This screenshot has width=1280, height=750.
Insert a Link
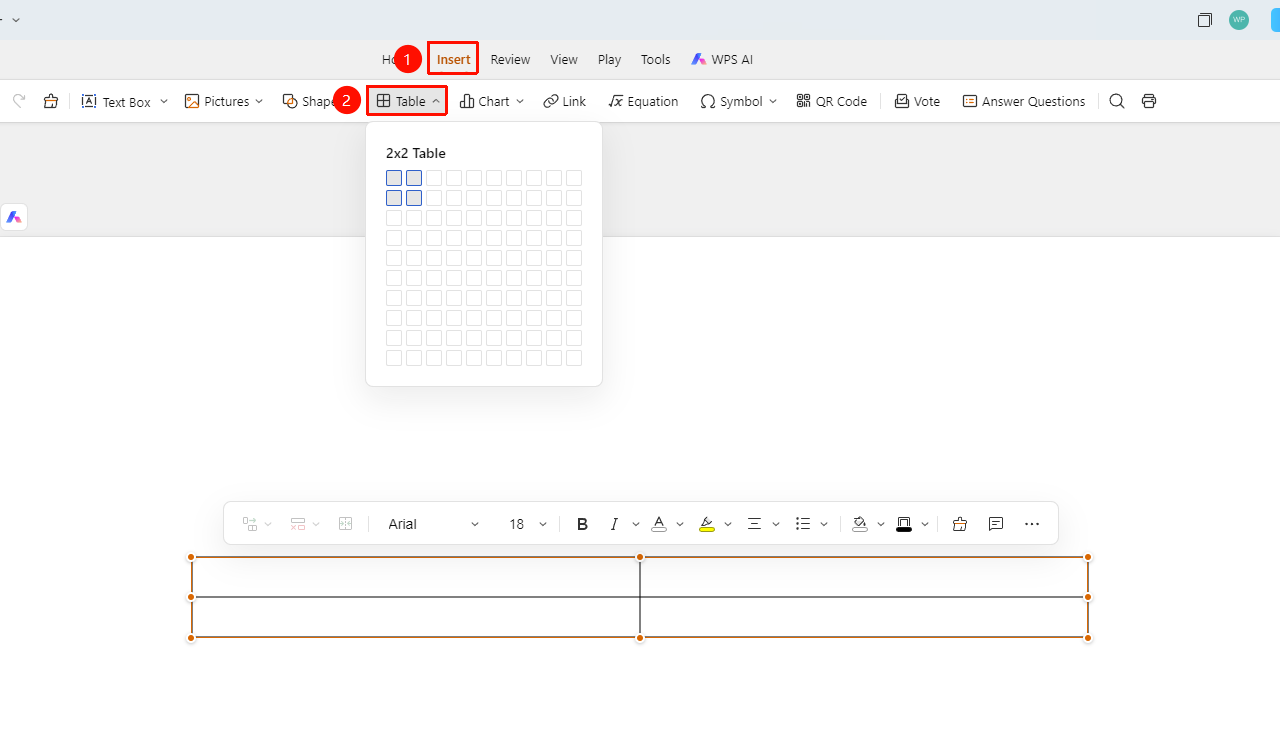coord(565,101)
